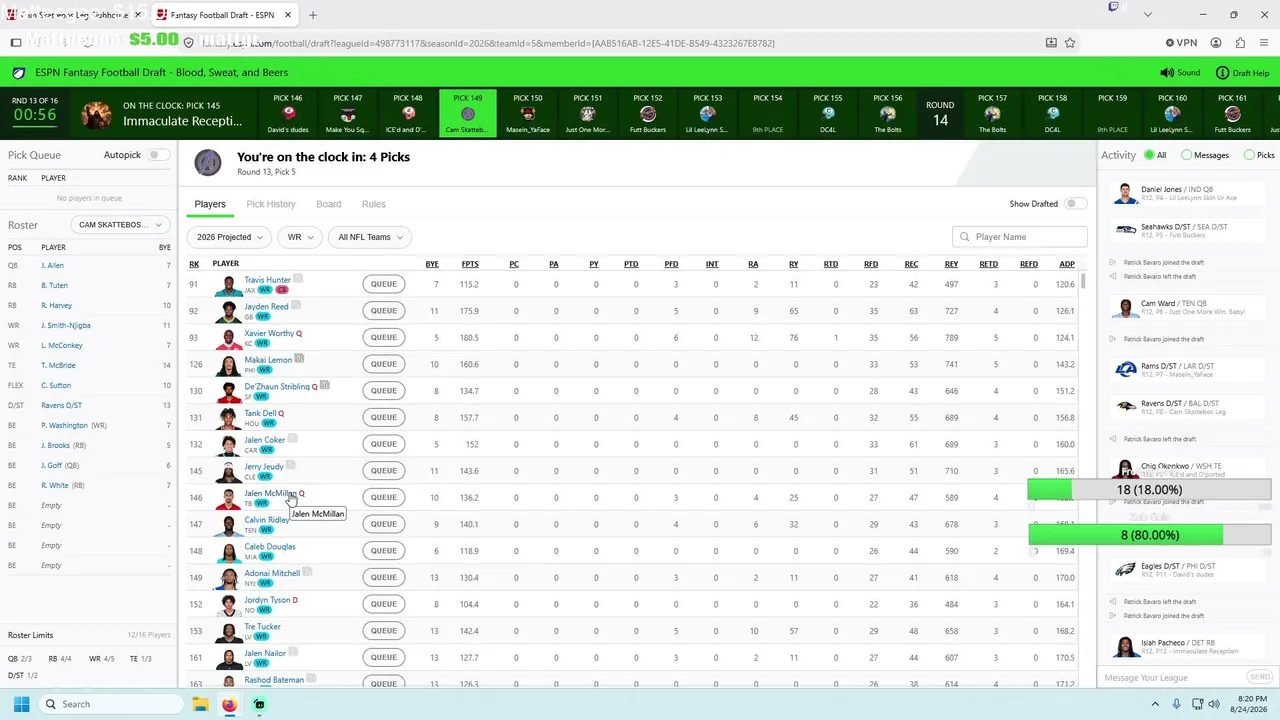Open Jalen Coker's player news note icon

292,439
